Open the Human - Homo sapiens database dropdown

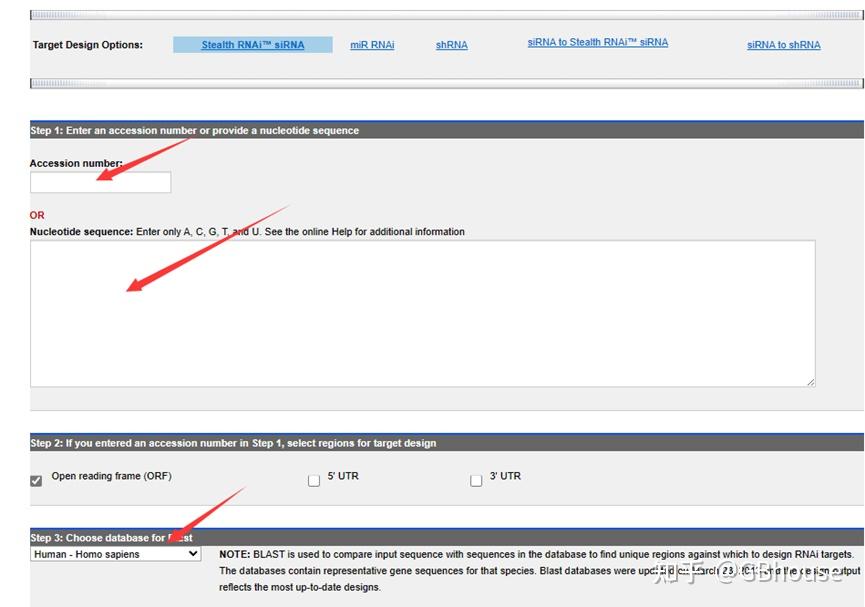click(x=116, y=554)
